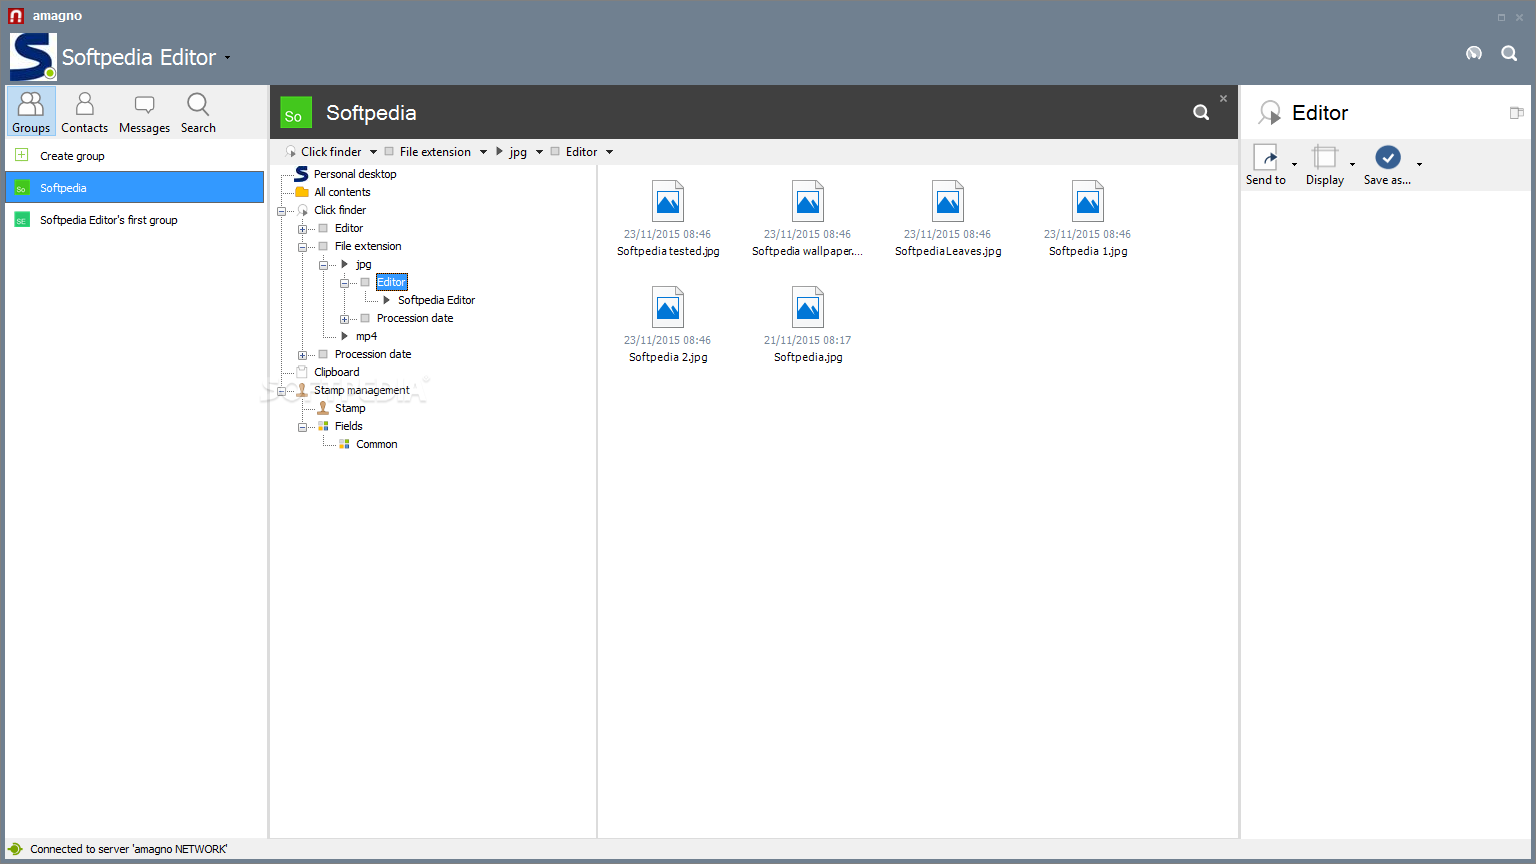The image size is (1536, 864).
Task: Click the green So group badge icon
Action: 296,112
